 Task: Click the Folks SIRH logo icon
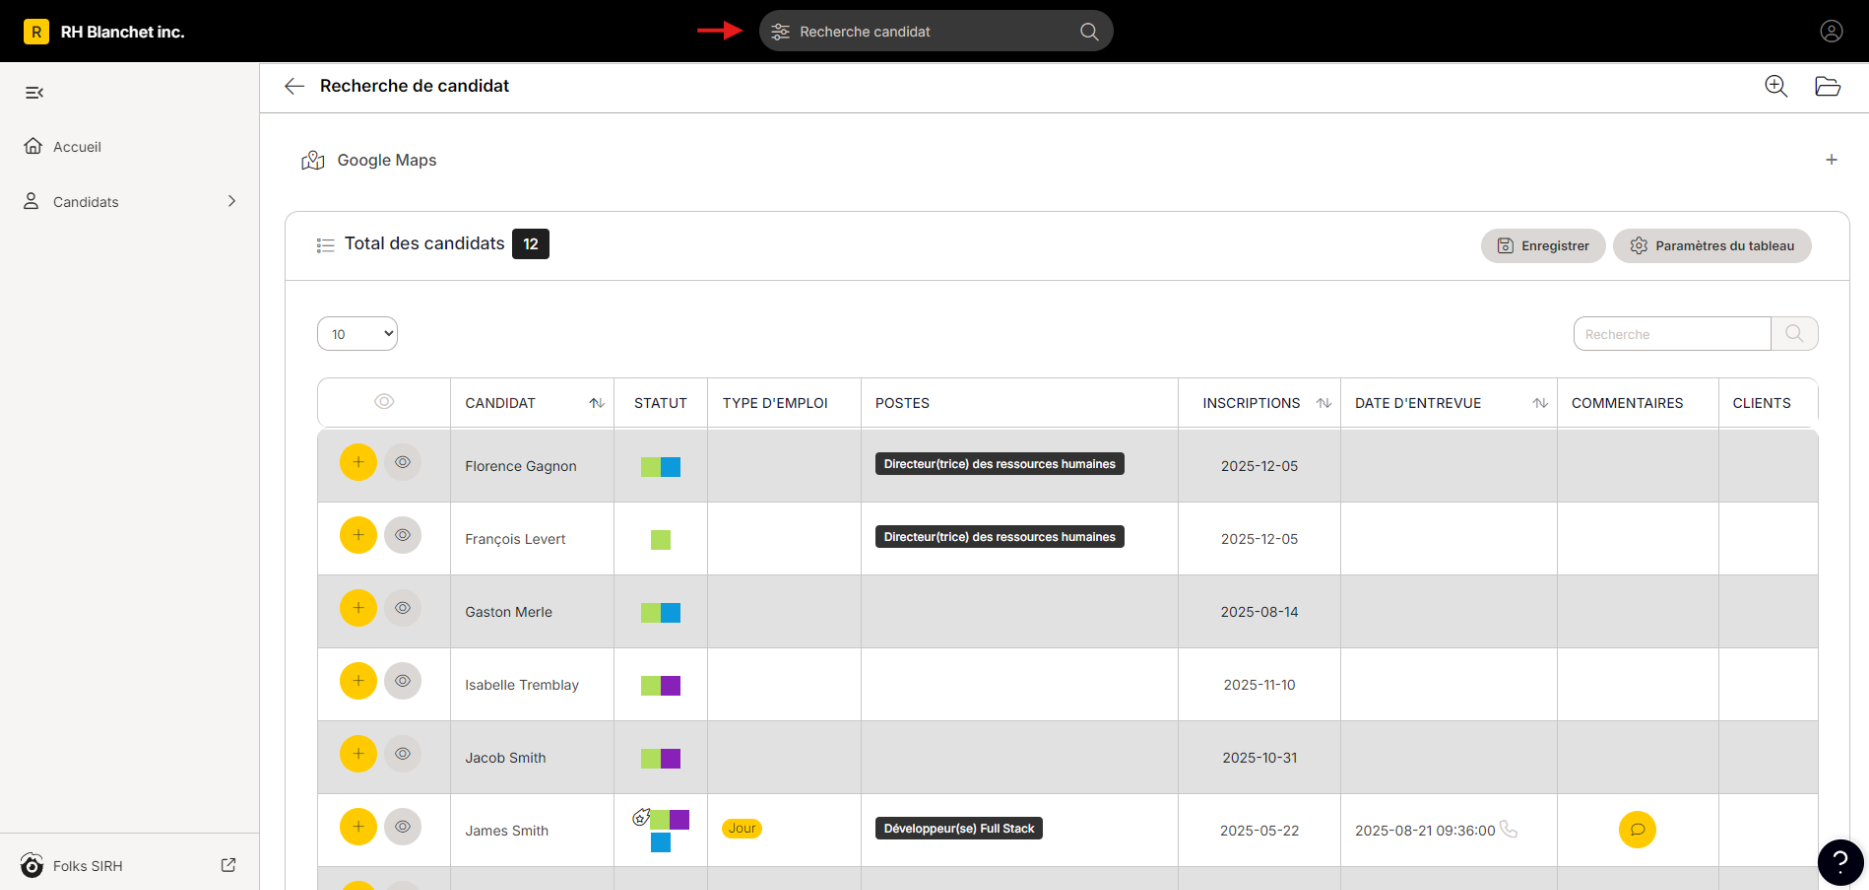32,865
